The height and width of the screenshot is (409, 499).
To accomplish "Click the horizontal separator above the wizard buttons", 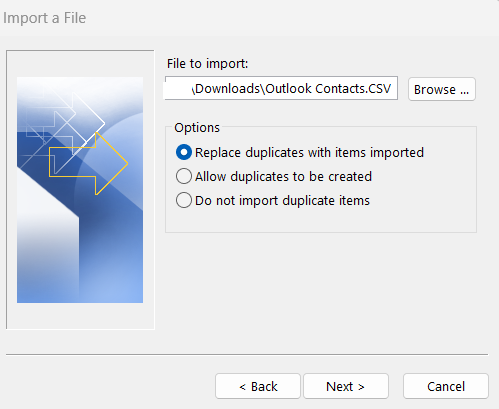I will [x=247, y=354].
